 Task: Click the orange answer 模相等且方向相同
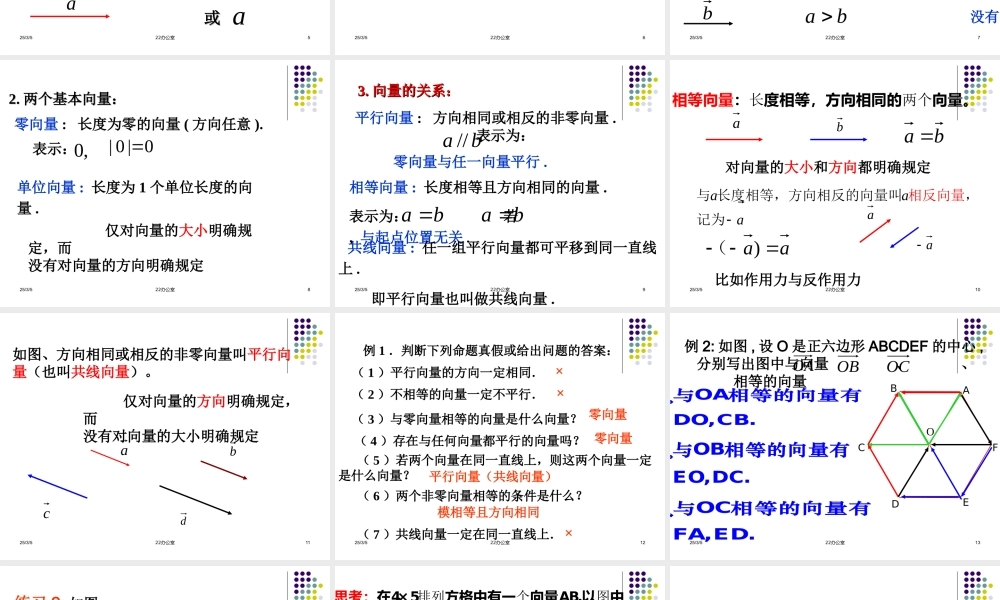pos(489,512)
